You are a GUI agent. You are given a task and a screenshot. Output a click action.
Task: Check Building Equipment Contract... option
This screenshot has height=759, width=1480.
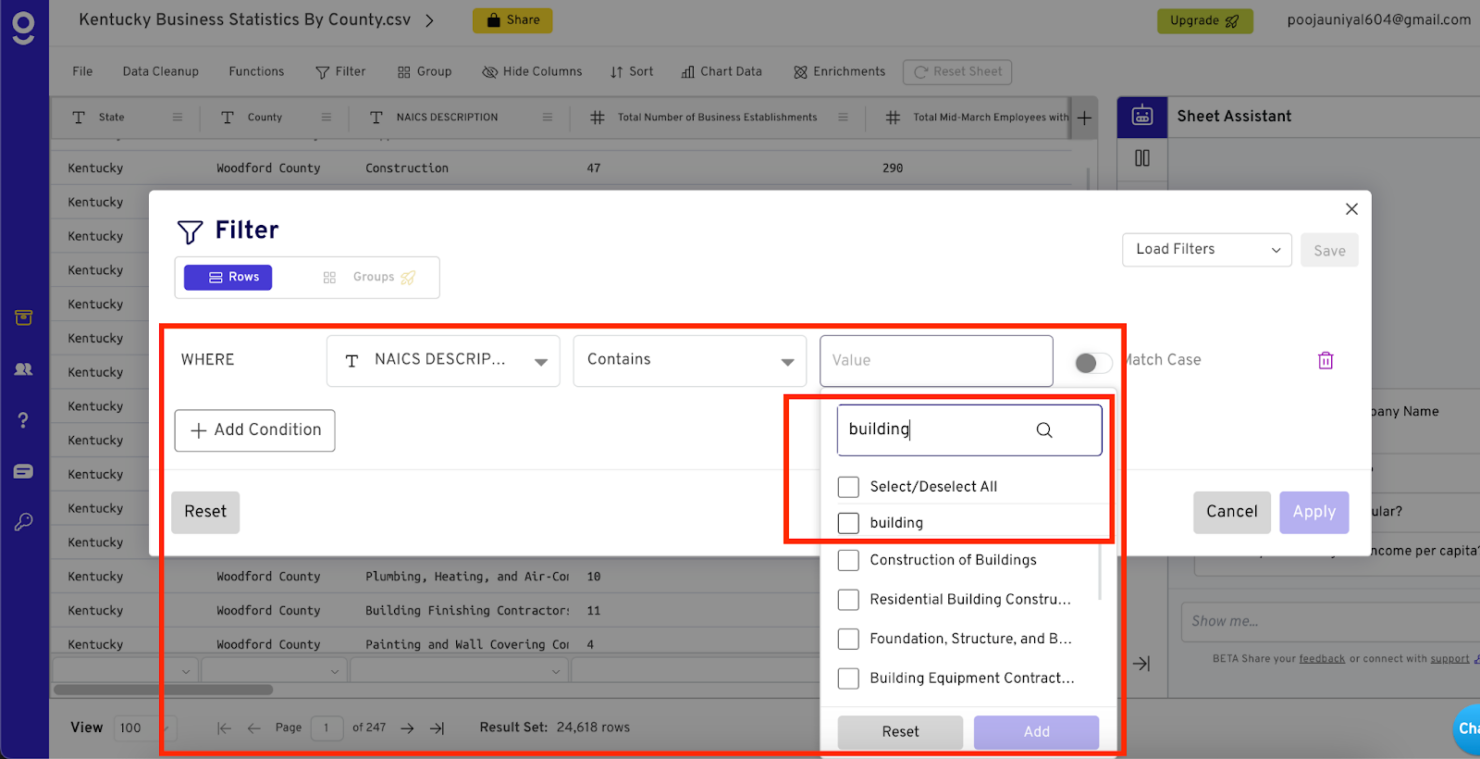point(848,678)
